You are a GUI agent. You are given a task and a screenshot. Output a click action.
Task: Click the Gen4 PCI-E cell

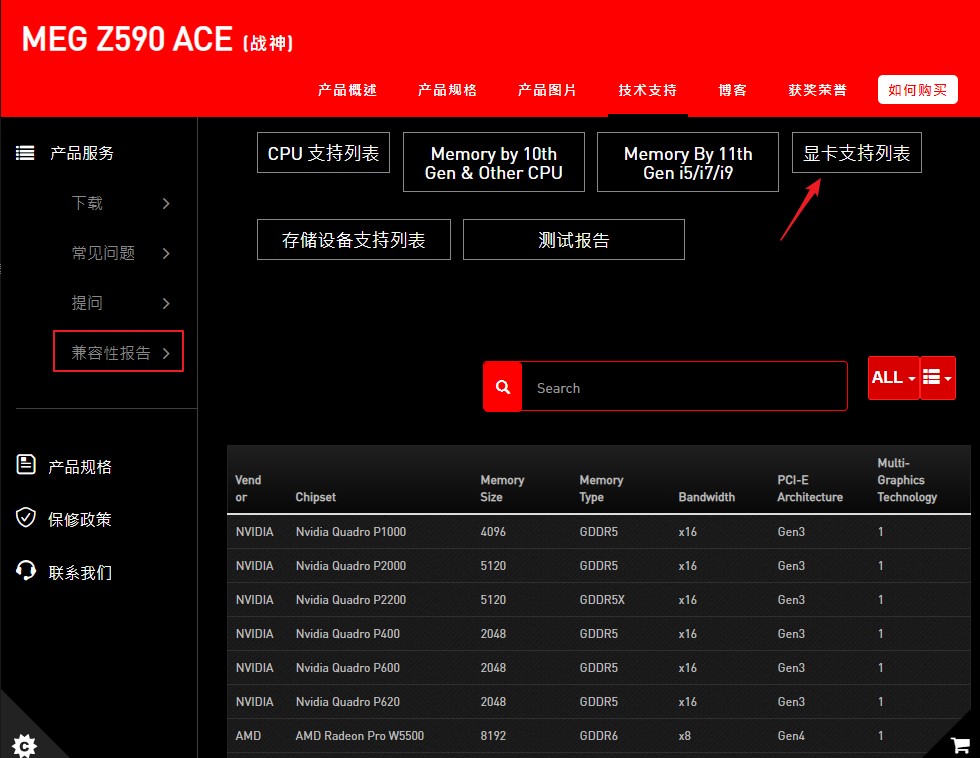[x=791, y=736]
